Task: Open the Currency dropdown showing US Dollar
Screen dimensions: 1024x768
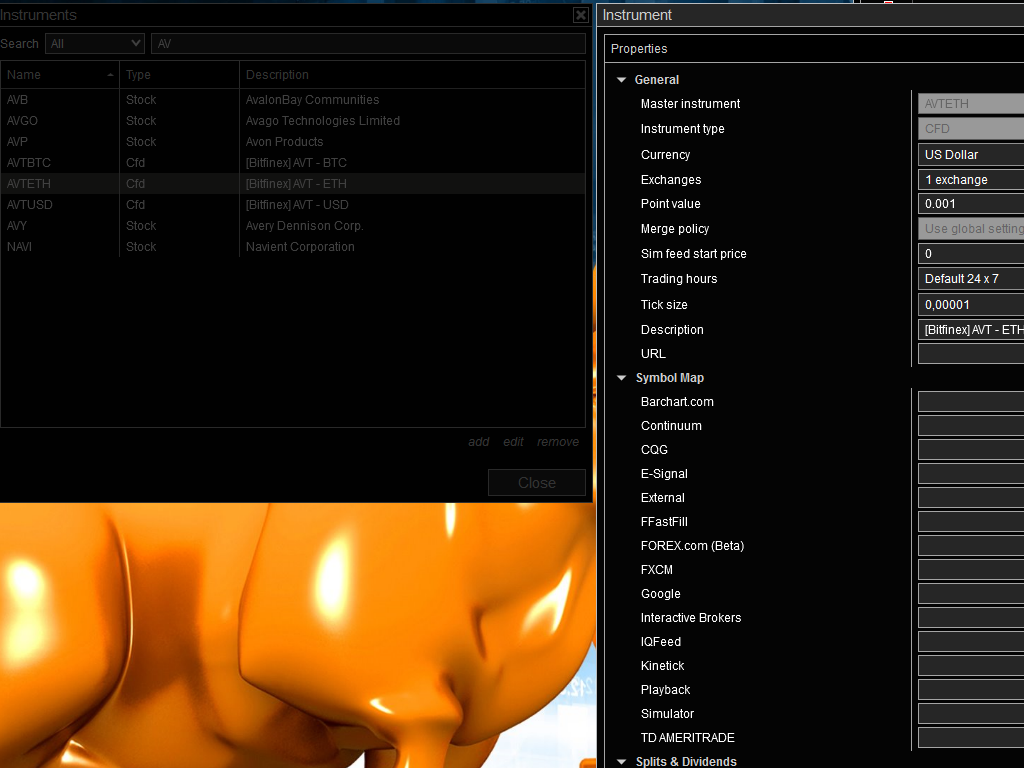Action: point(971,155)
